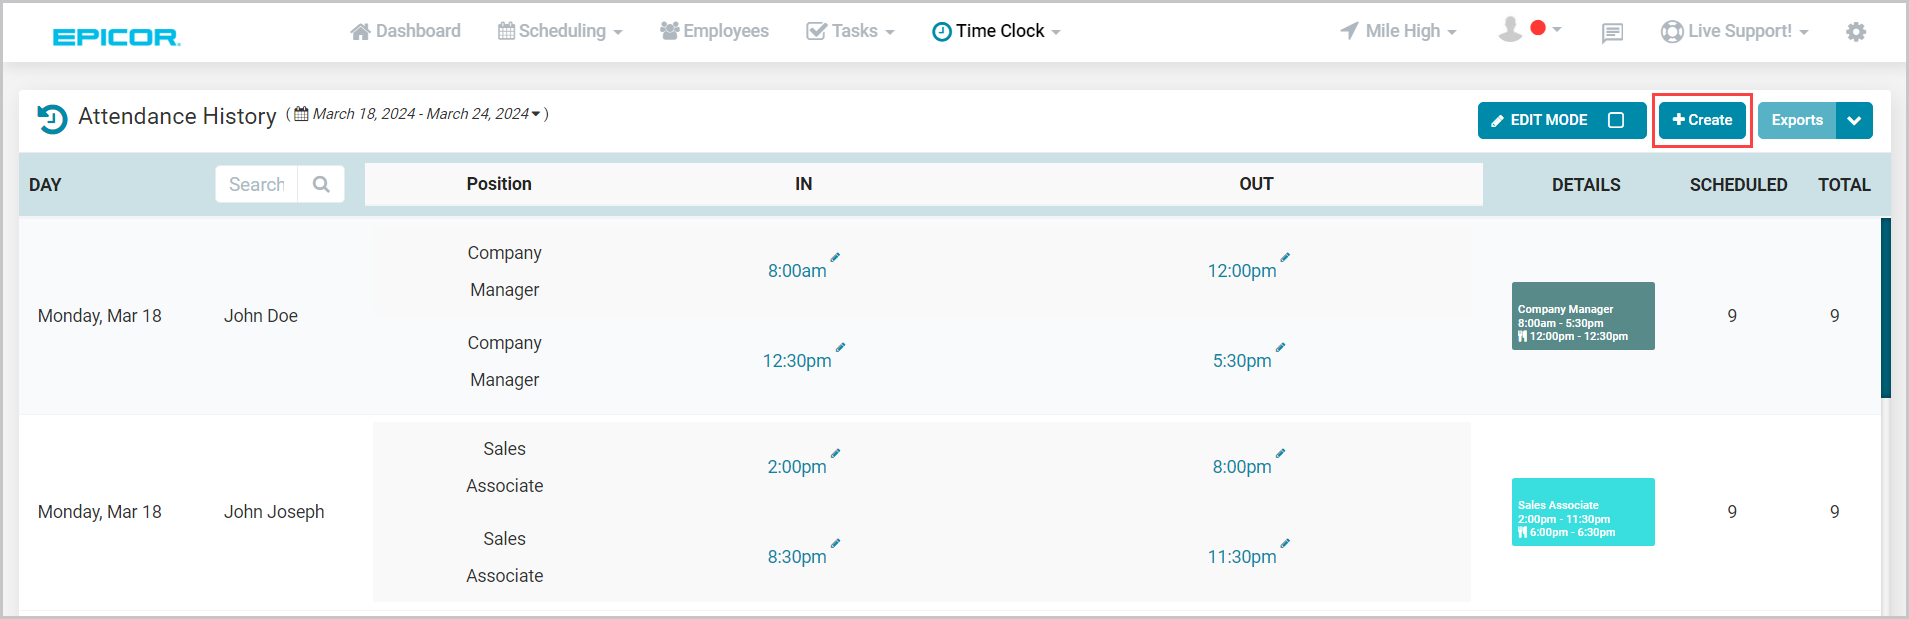The image size is (1909, 619).
Task: Expand the Live Support menu
Action: tap(1804, 33)
